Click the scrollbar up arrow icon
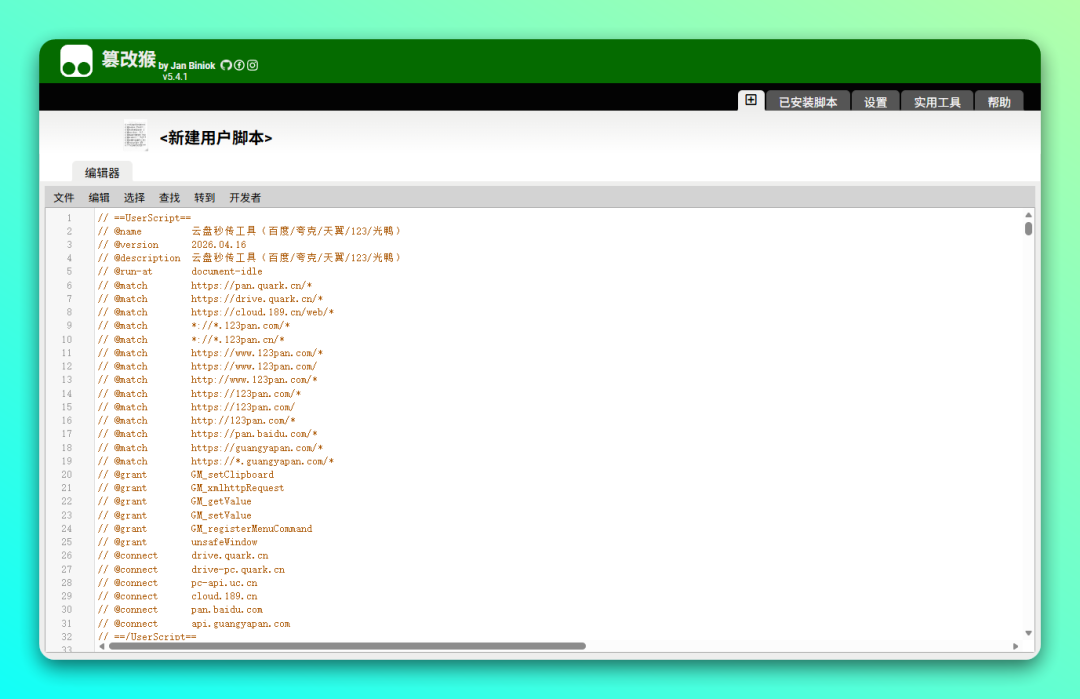This screenshot has height=699, width=1080. 1028,214
